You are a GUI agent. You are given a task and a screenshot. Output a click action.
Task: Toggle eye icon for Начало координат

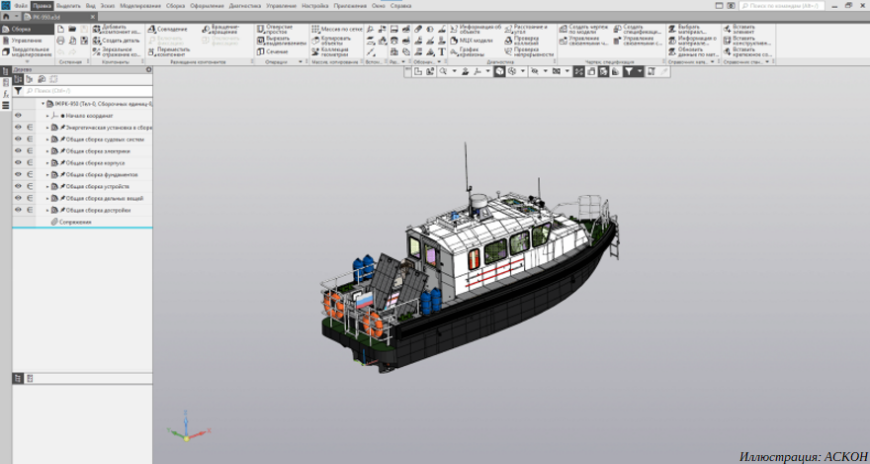coord(18,116)
